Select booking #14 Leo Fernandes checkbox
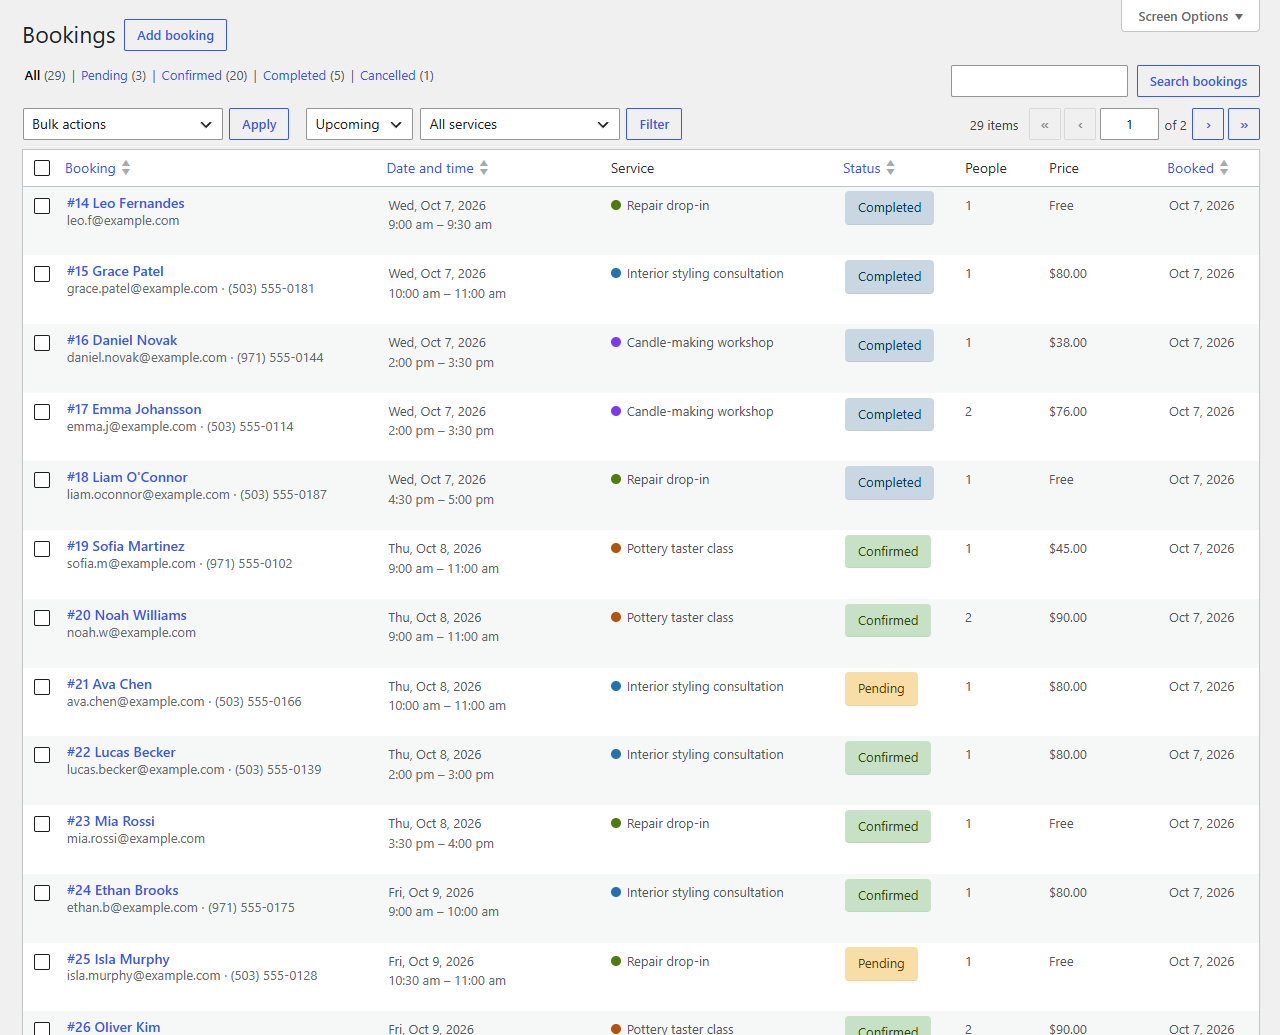This screenshot has width=1280, height=1035. [42, 206]
